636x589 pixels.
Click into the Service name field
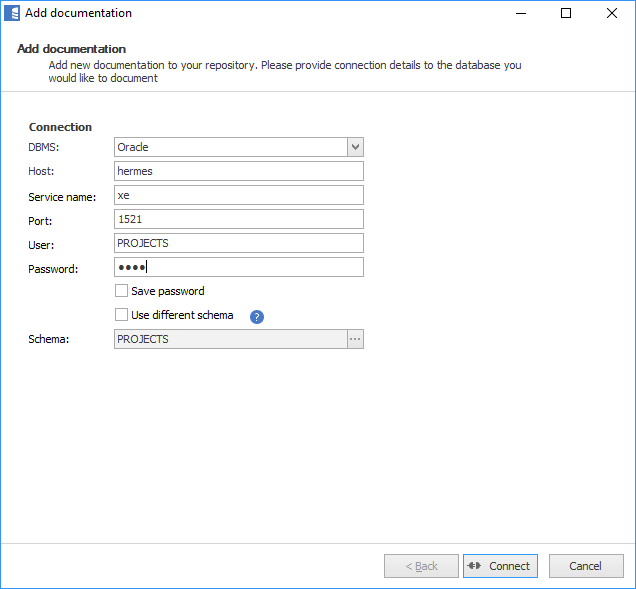238,195
